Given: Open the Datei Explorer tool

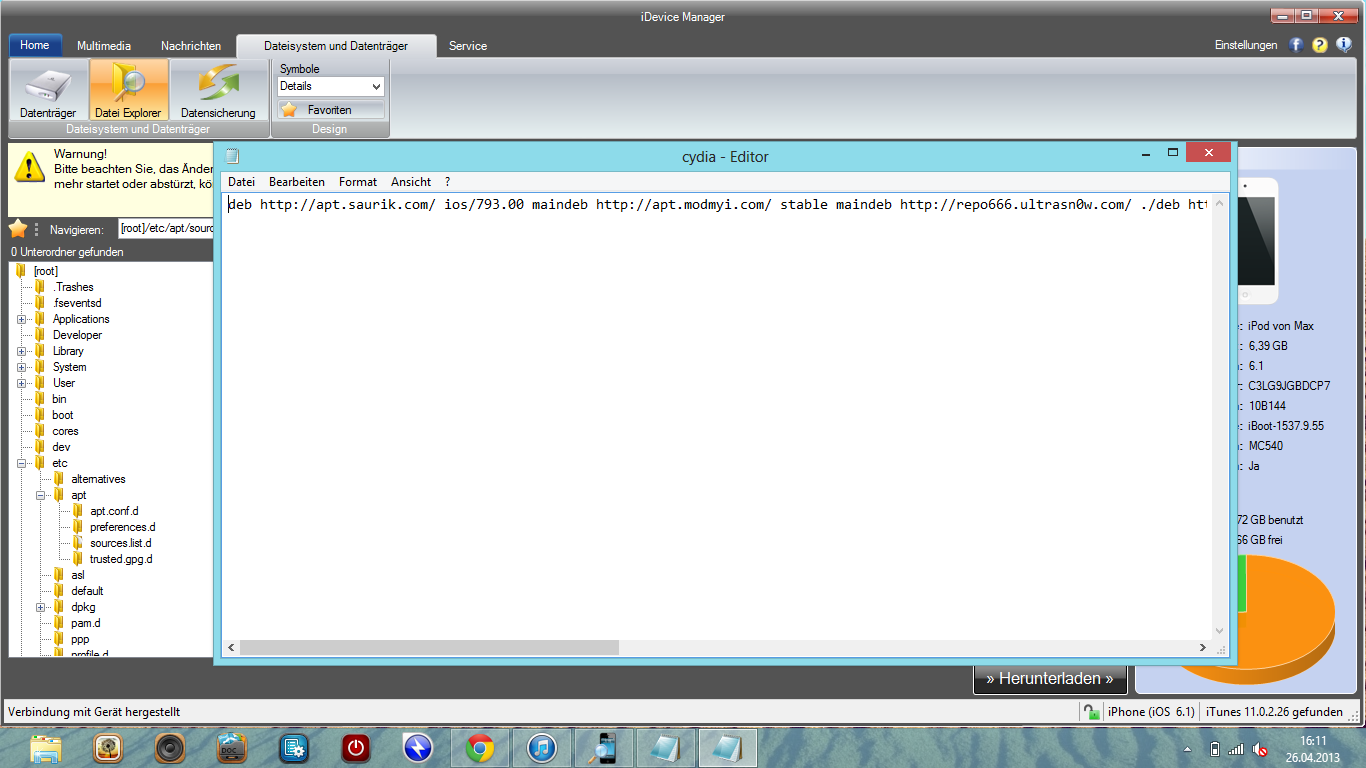Looking at the screenshot, I should (x=128, y=90).
